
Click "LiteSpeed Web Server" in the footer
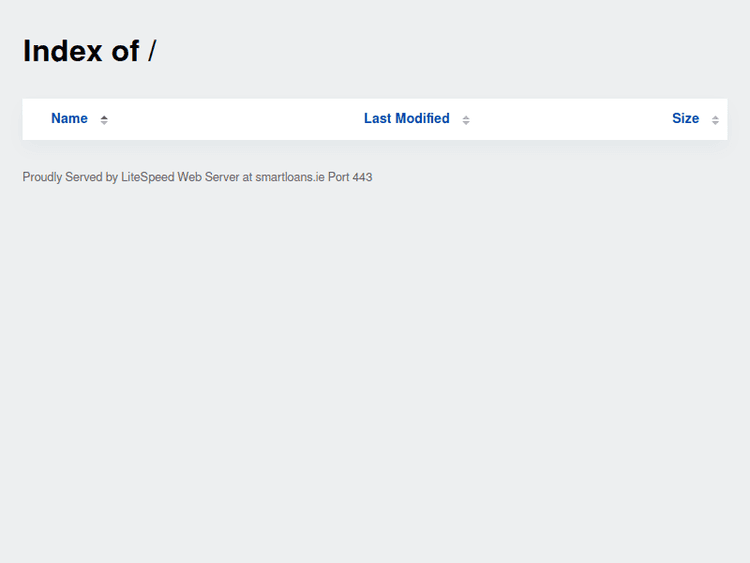pyautogui.click(x=180, y=177)
